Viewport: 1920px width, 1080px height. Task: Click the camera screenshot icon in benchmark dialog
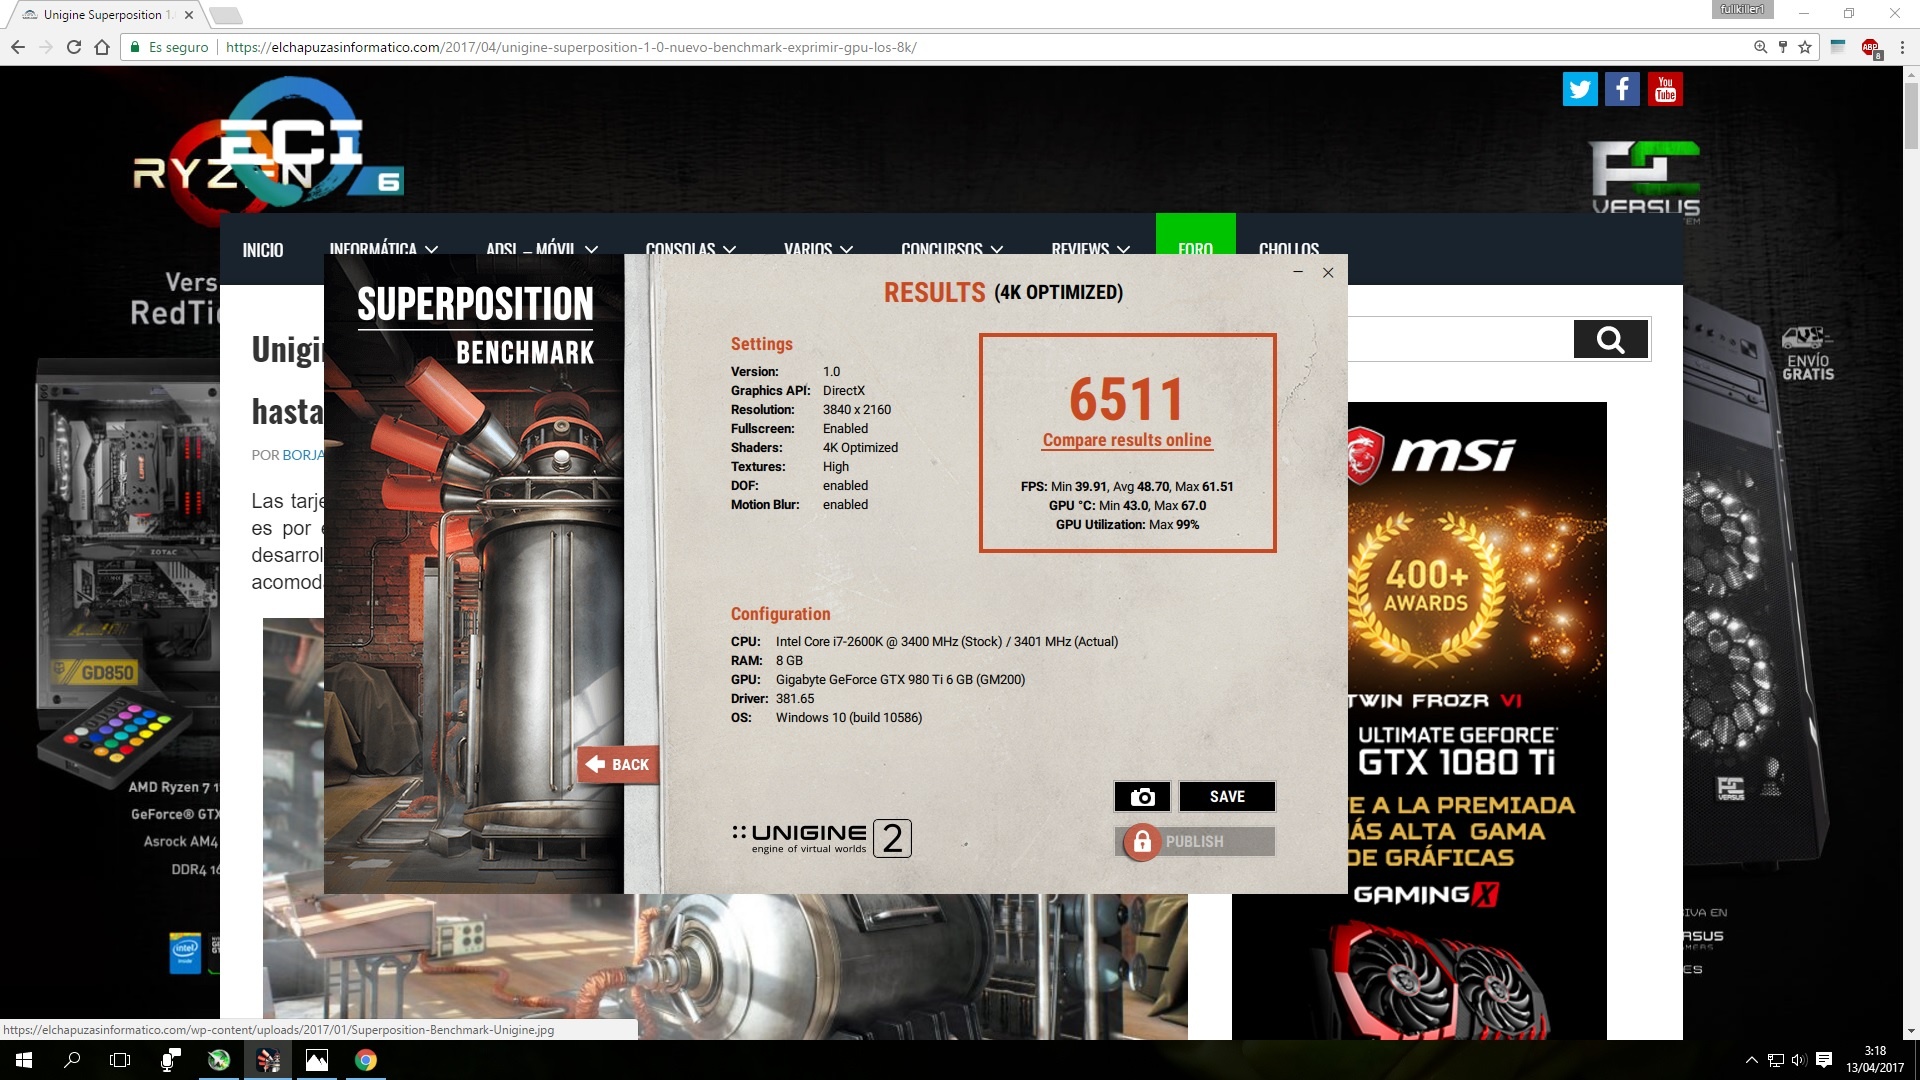click(x=1142, y=796)
